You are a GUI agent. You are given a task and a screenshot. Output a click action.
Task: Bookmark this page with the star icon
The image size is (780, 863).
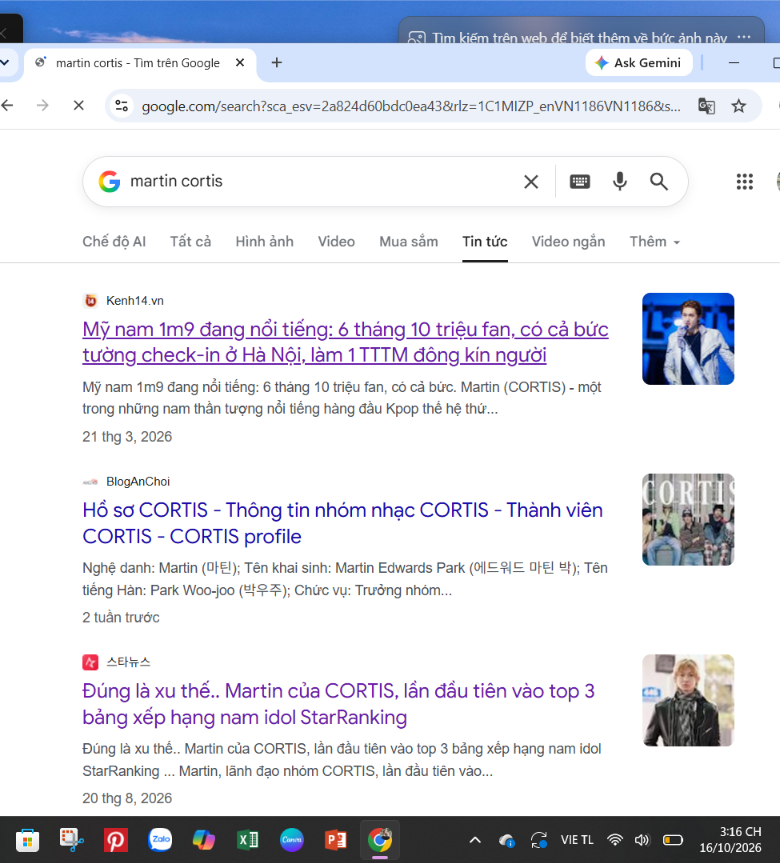coord(739,106)
